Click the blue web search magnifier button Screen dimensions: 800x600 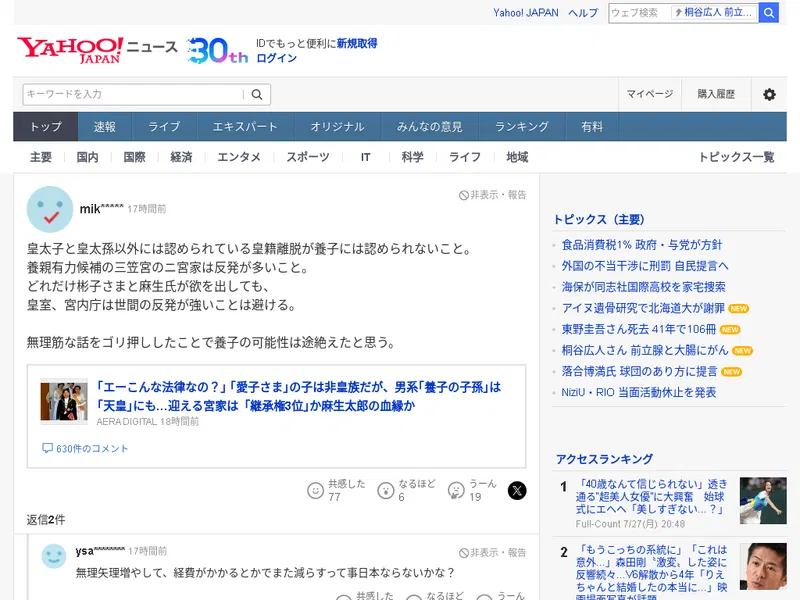click(x=768, y=12)
